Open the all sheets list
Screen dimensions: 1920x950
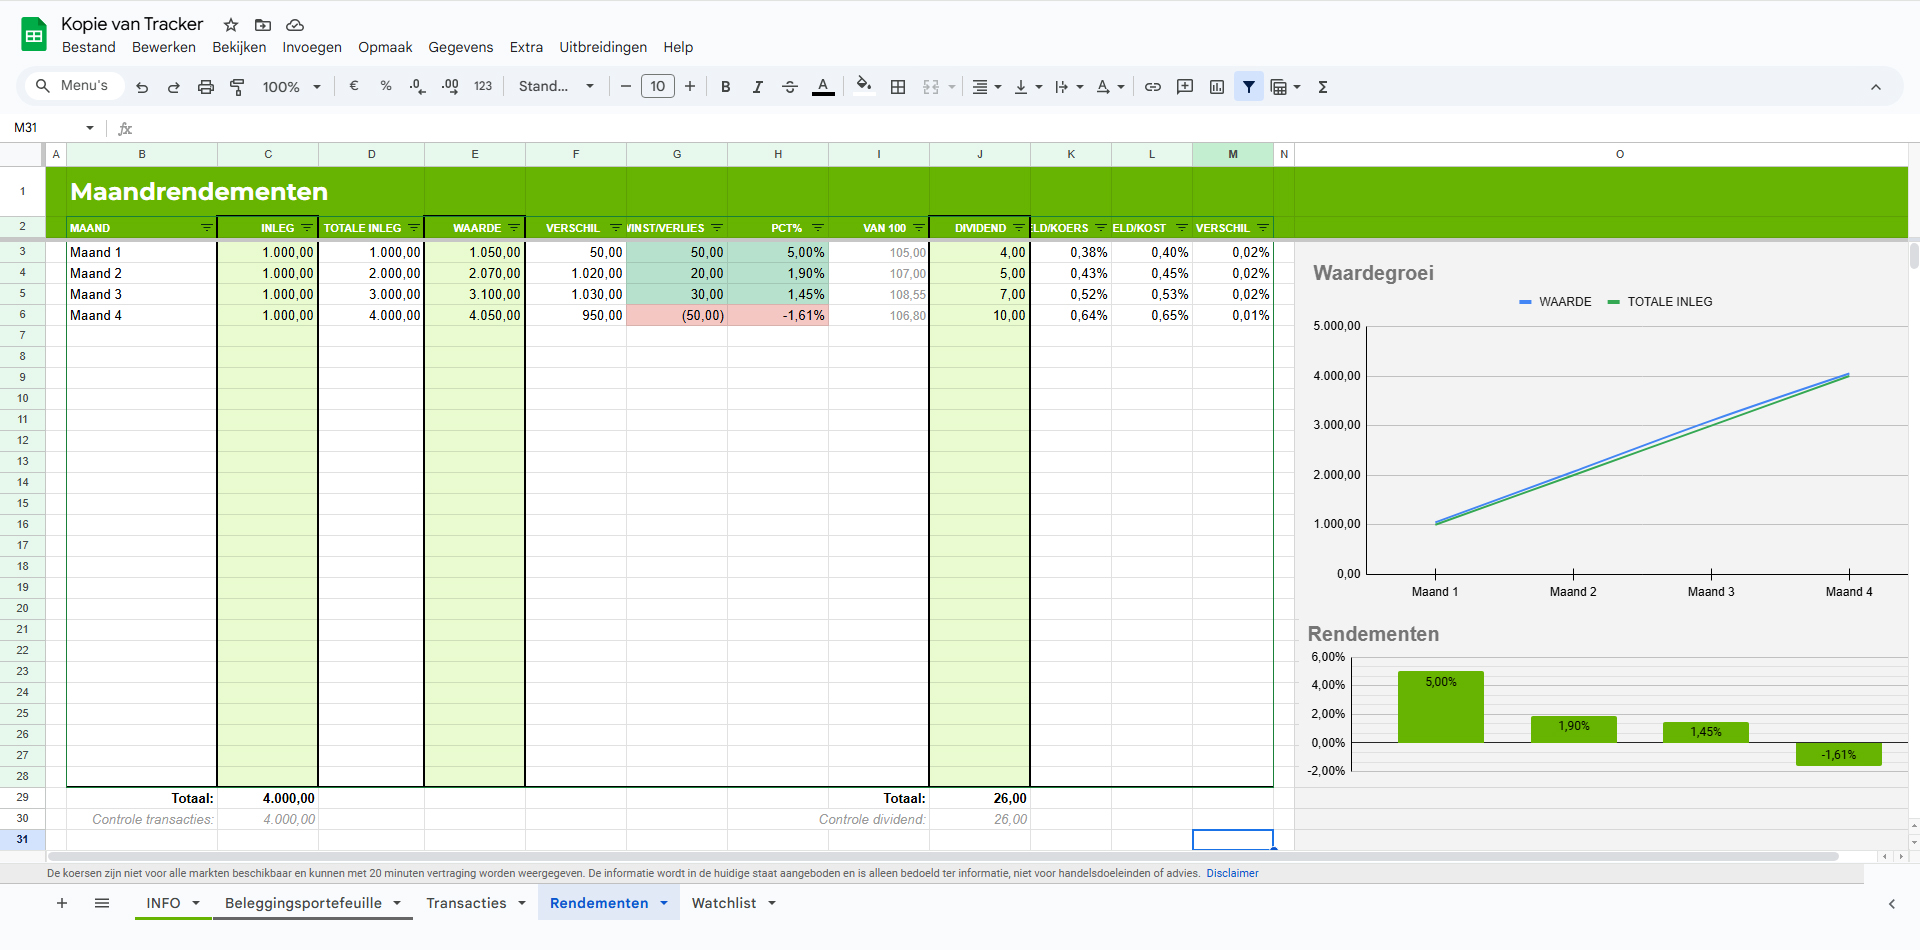102,903
